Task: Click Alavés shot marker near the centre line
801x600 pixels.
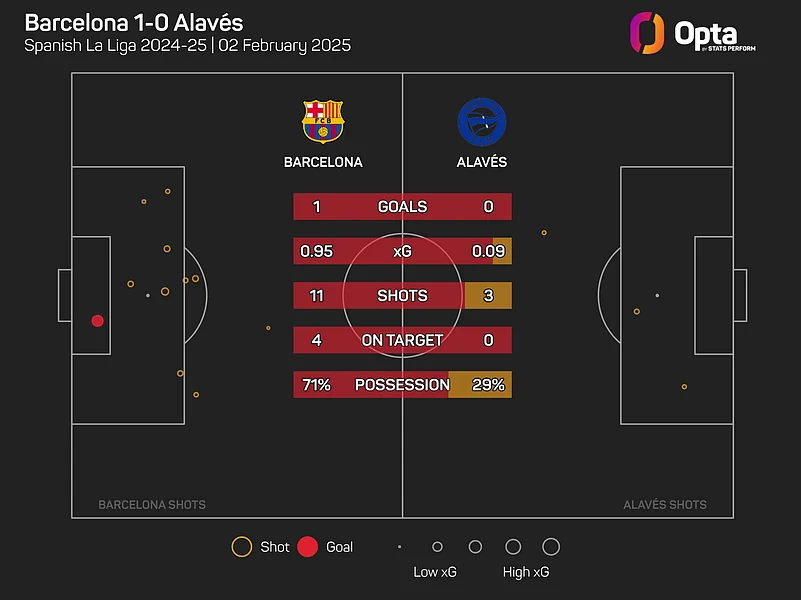Action: 544,233
